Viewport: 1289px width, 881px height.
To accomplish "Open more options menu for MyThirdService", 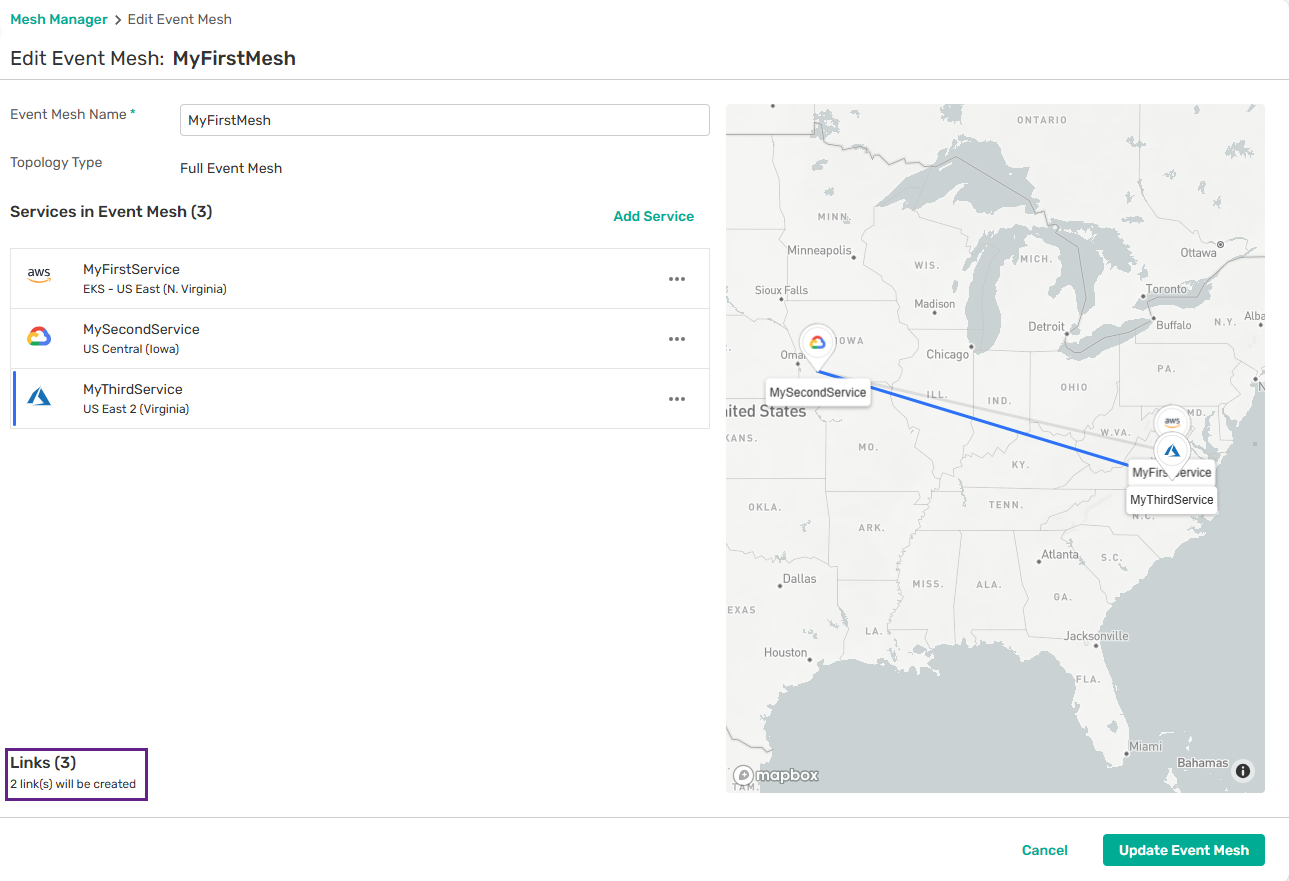I will point(677,399).
